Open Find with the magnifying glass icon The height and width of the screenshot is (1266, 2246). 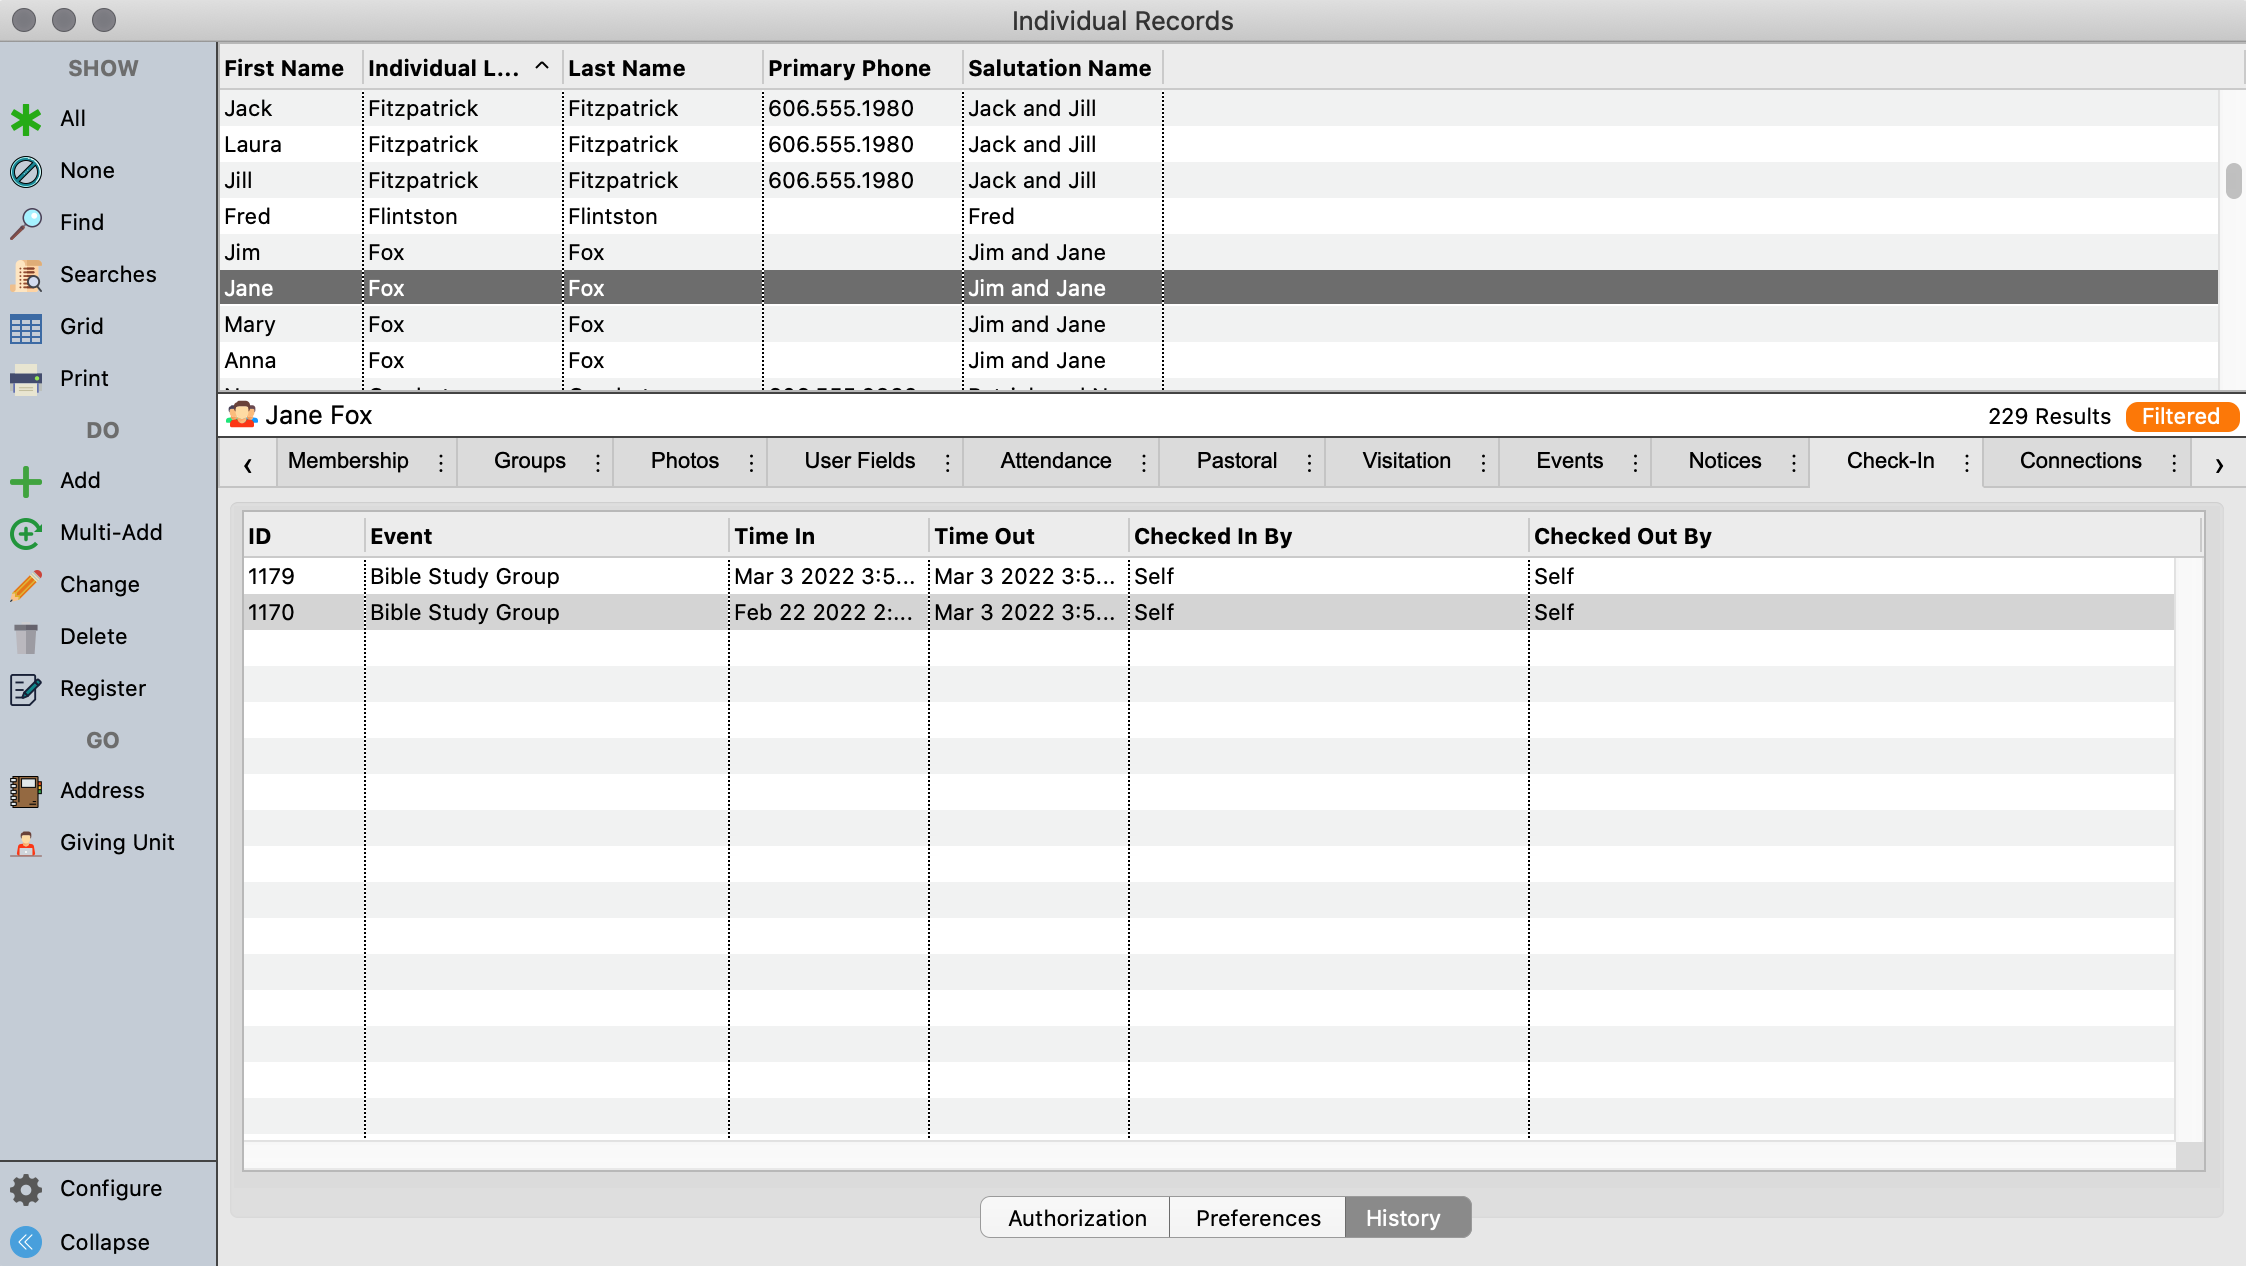click(x=26, y=223)
